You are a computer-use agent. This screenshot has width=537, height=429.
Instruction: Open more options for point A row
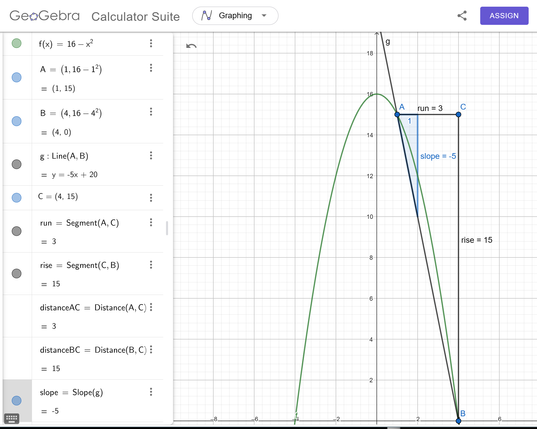coord(151,68)
